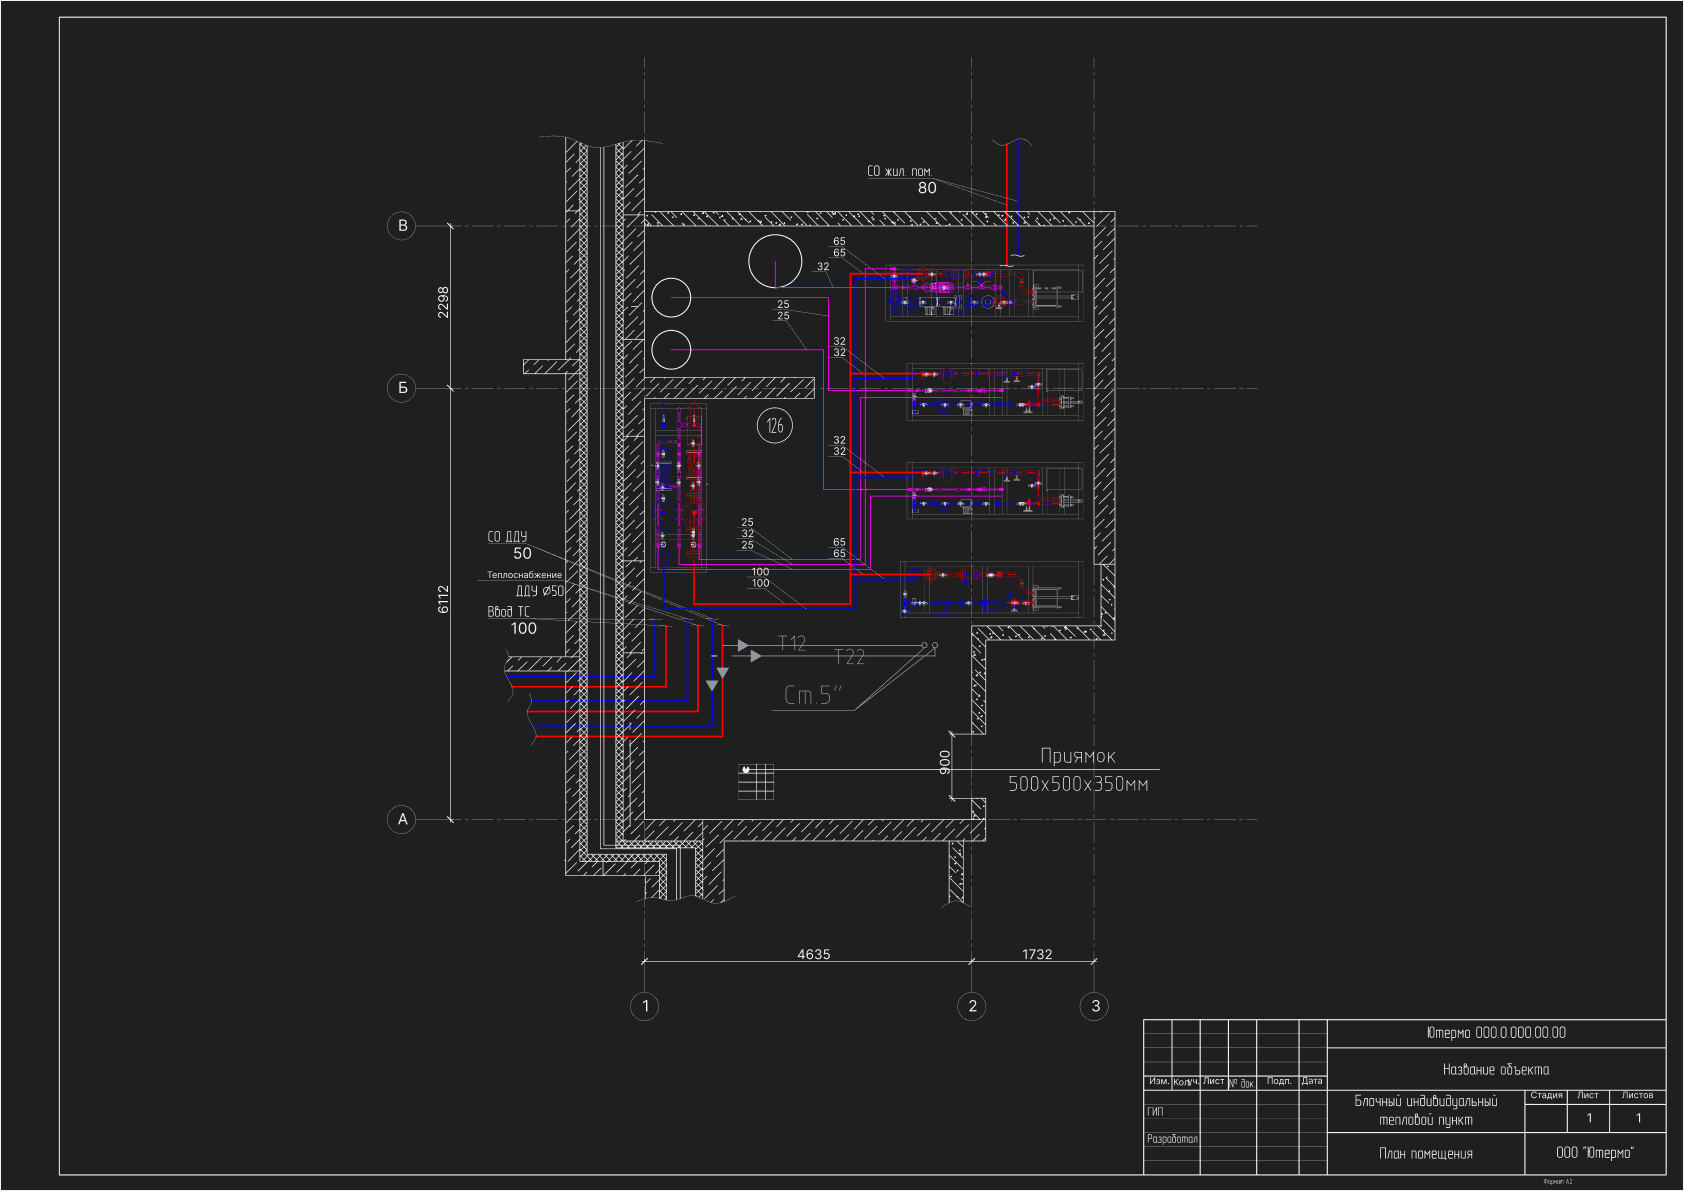The height and width of the screenshot is (1191, 1684).
Task: Select the План помещения title block cell
Action: pyautogui.click(x=1425, y=1154)
